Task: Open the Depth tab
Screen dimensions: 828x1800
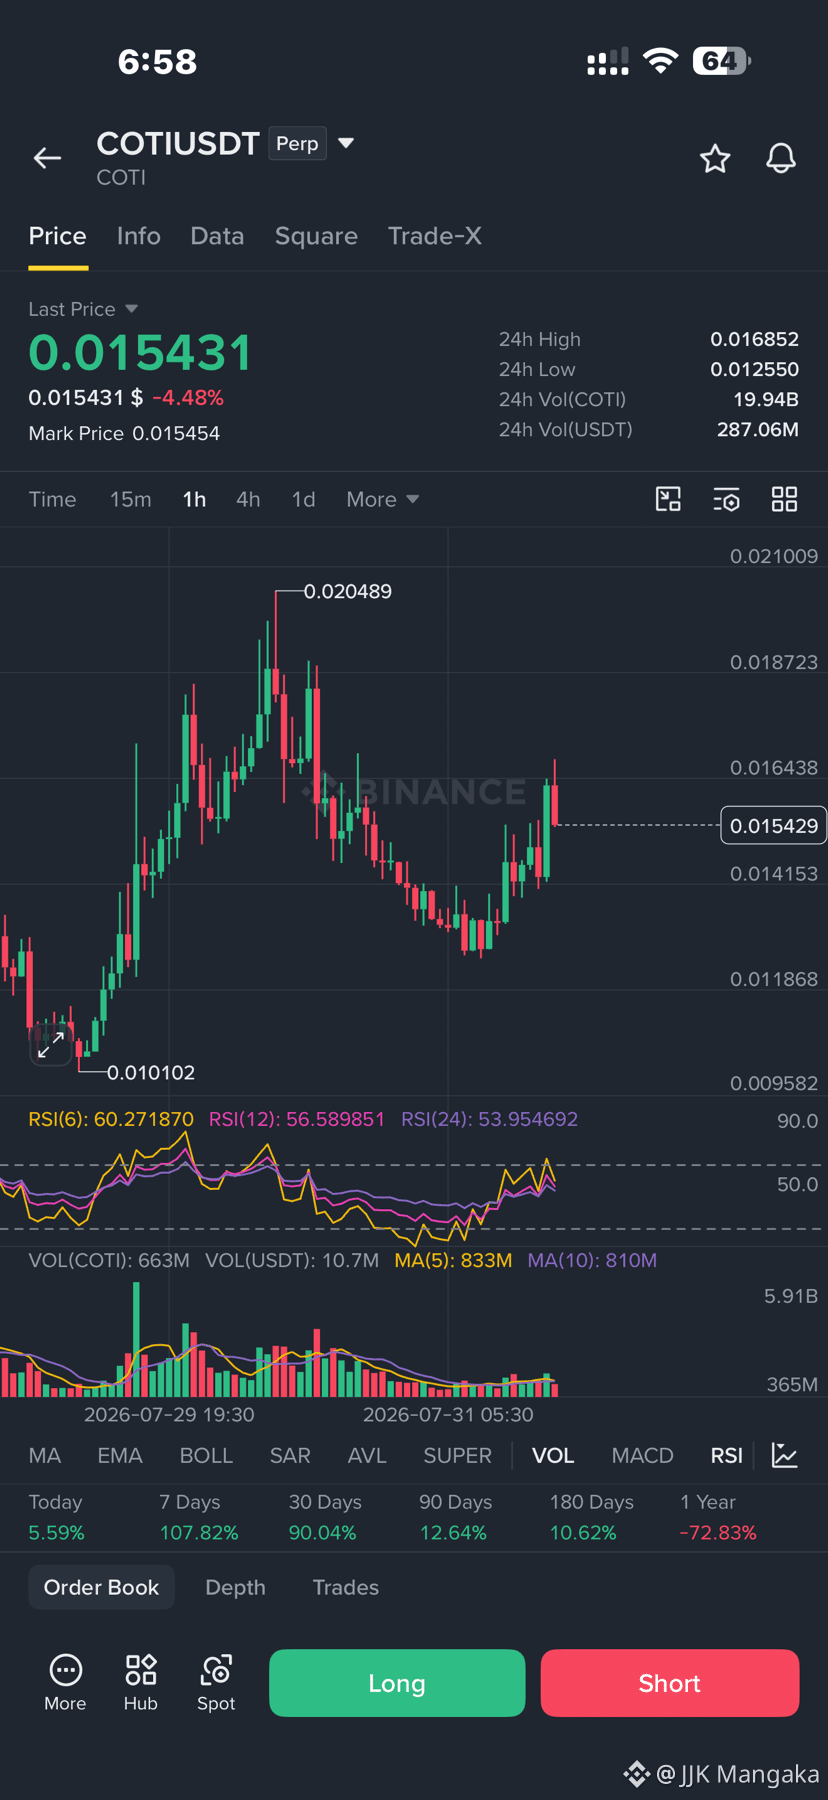Action: point(235,1587)
